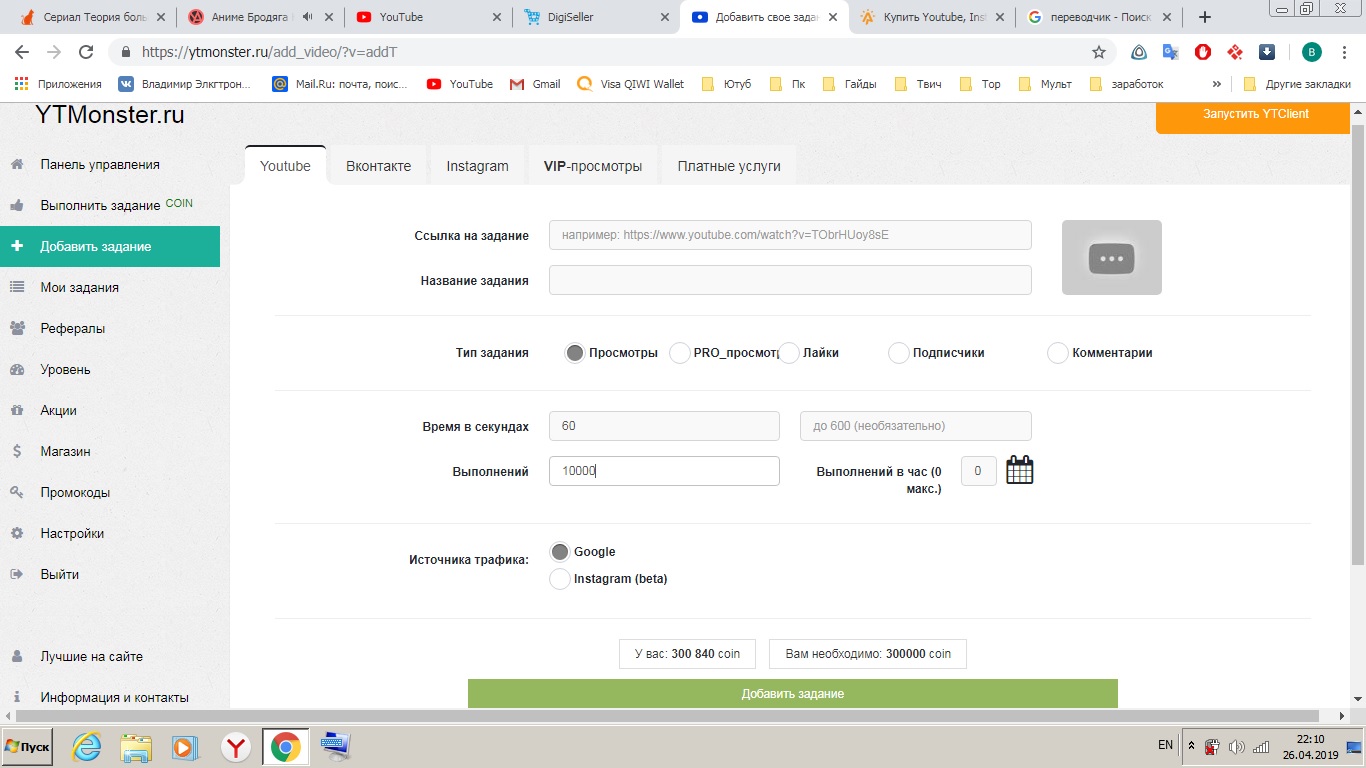Switch to the Youtube tab

(x=285, y=166)
